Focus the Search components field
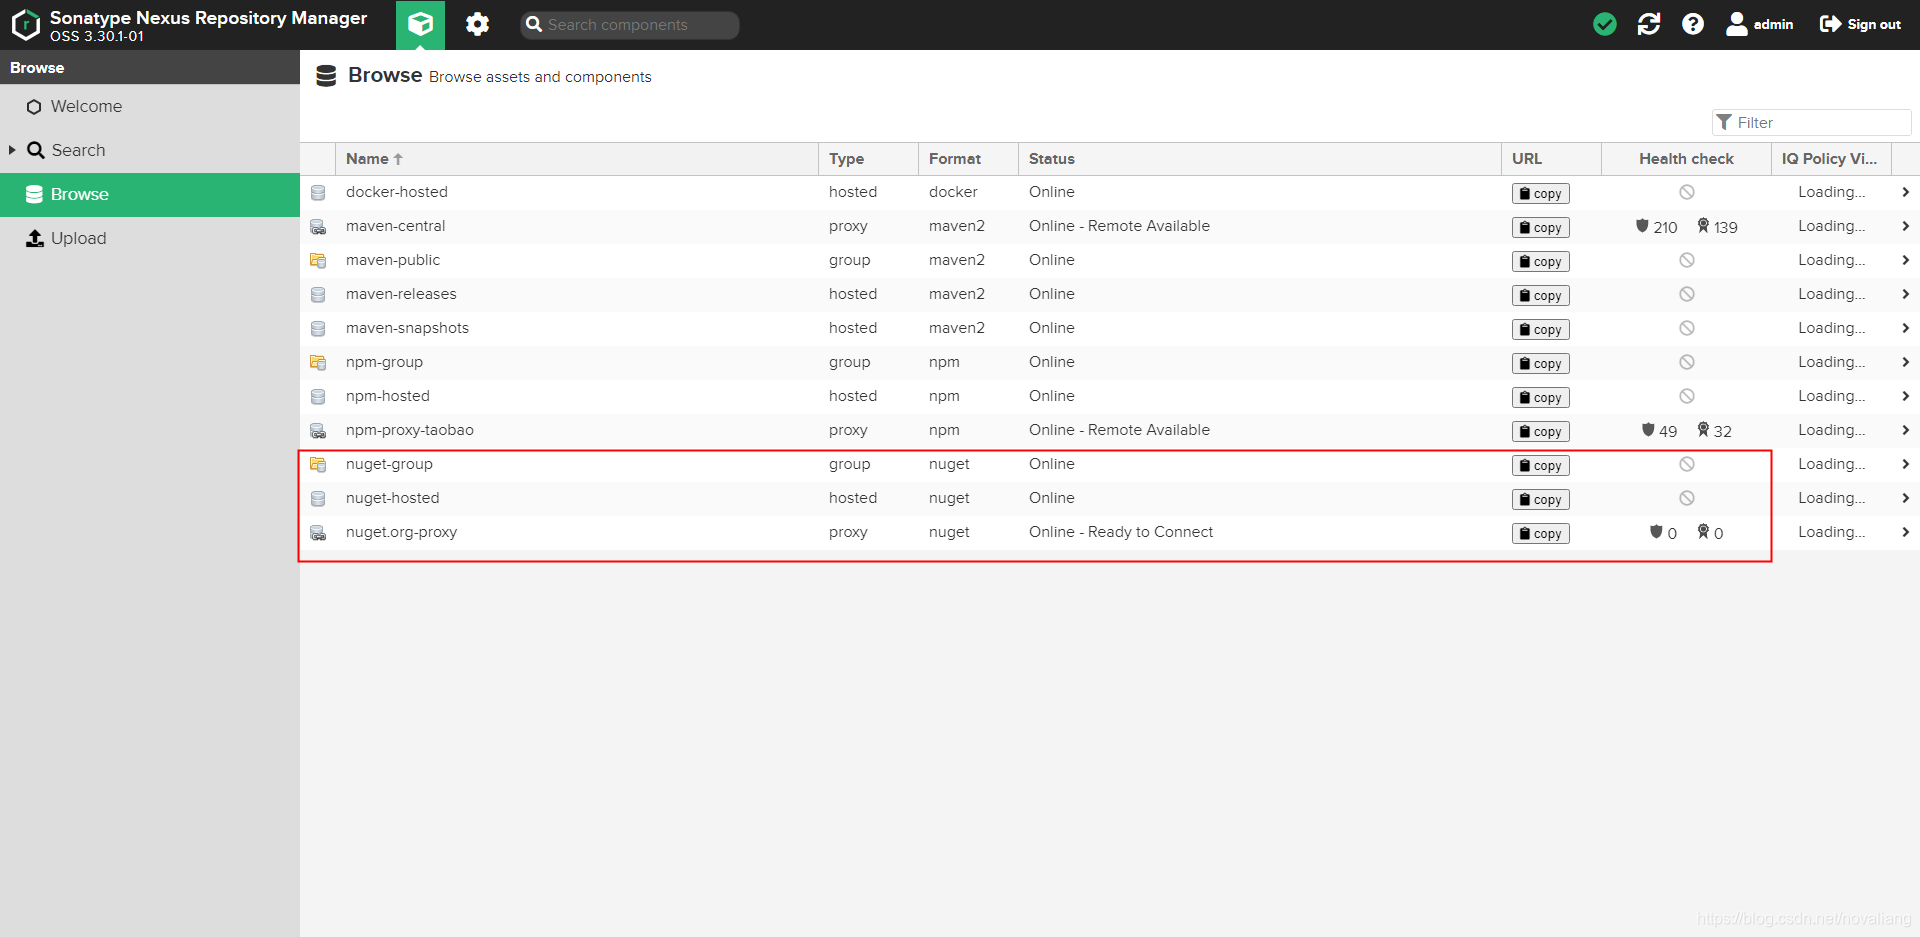The image size is (1920, 937). [x=630, y=25]
